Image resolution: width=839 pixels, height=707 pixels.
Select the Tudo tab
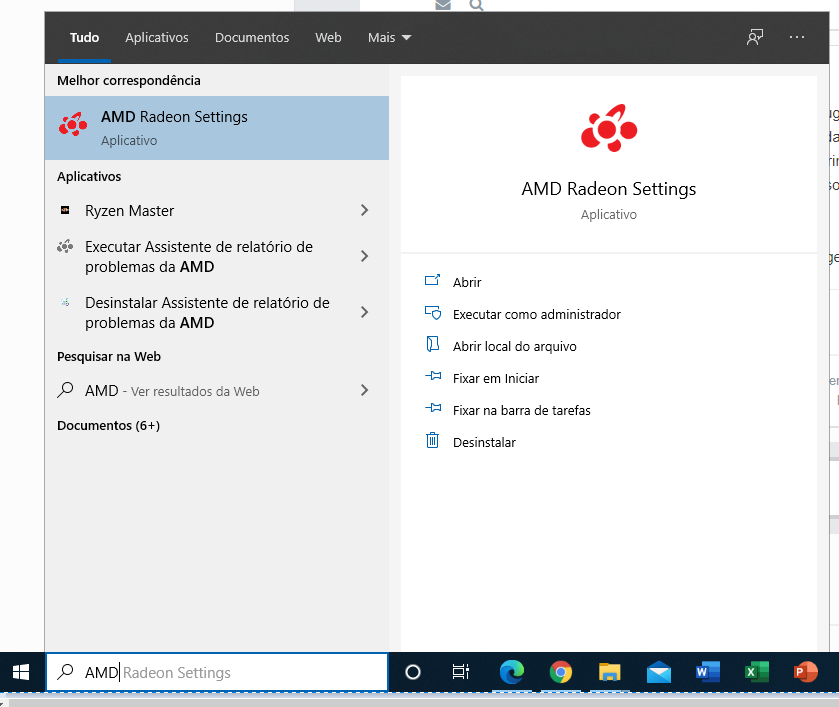coord(85,37)
